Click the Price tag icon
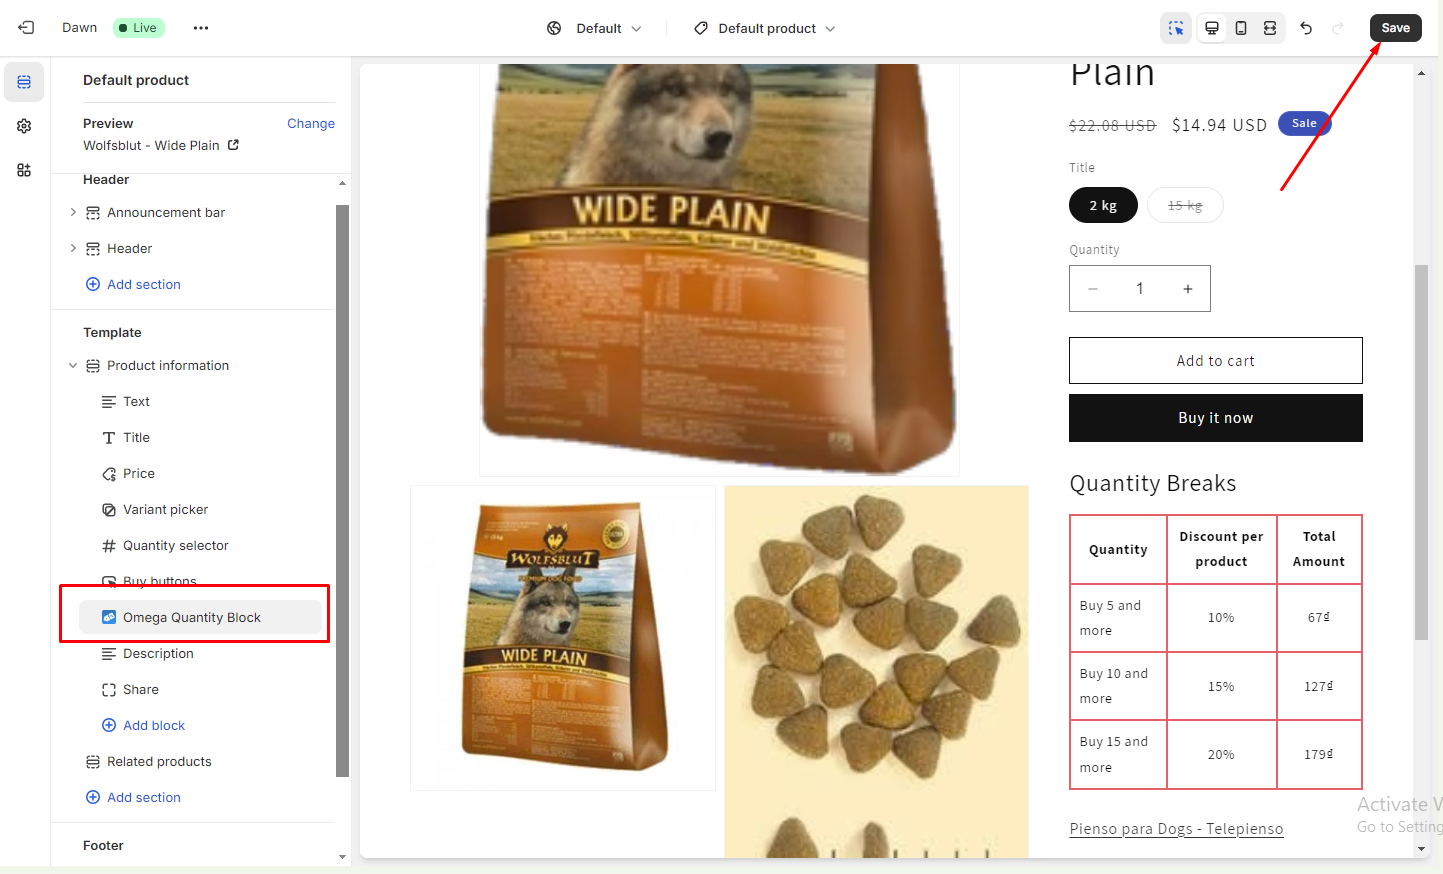This screenshot has height=874, width=1443. pyautogui.click(x=109, y=474)
